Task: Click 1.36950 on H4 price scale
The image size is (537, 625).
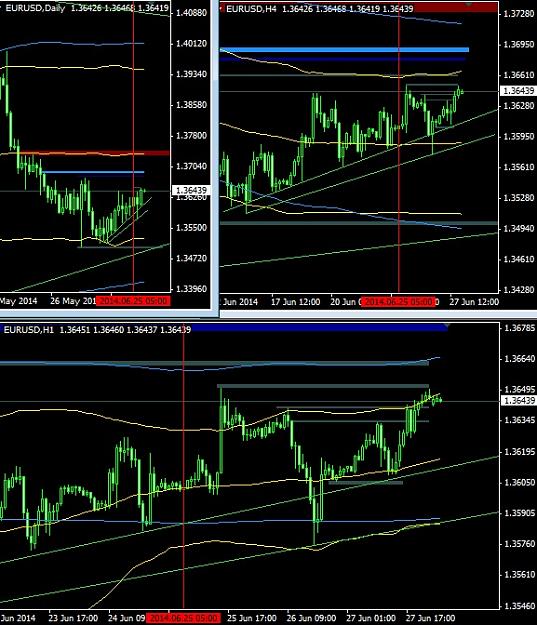Action: 519,44
